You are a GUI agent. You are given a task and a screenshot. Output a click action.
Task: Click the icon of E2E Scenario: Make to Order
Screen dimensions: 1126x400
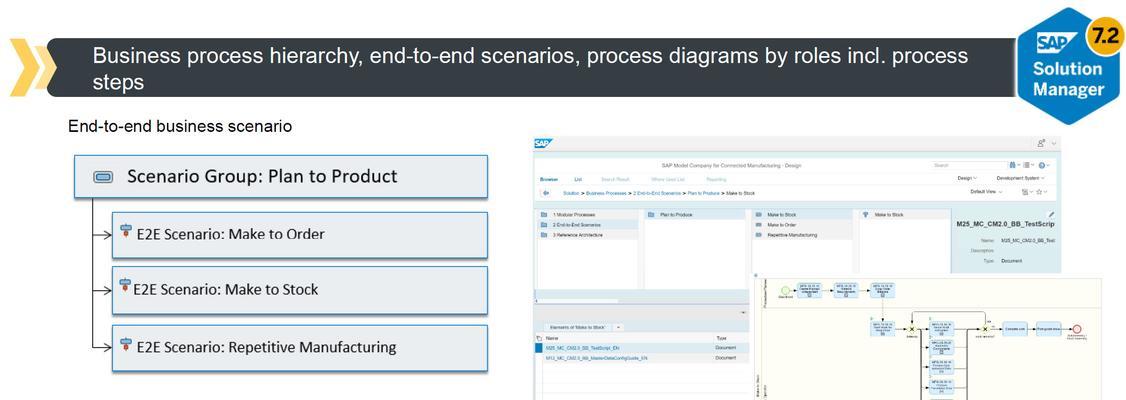126,233
